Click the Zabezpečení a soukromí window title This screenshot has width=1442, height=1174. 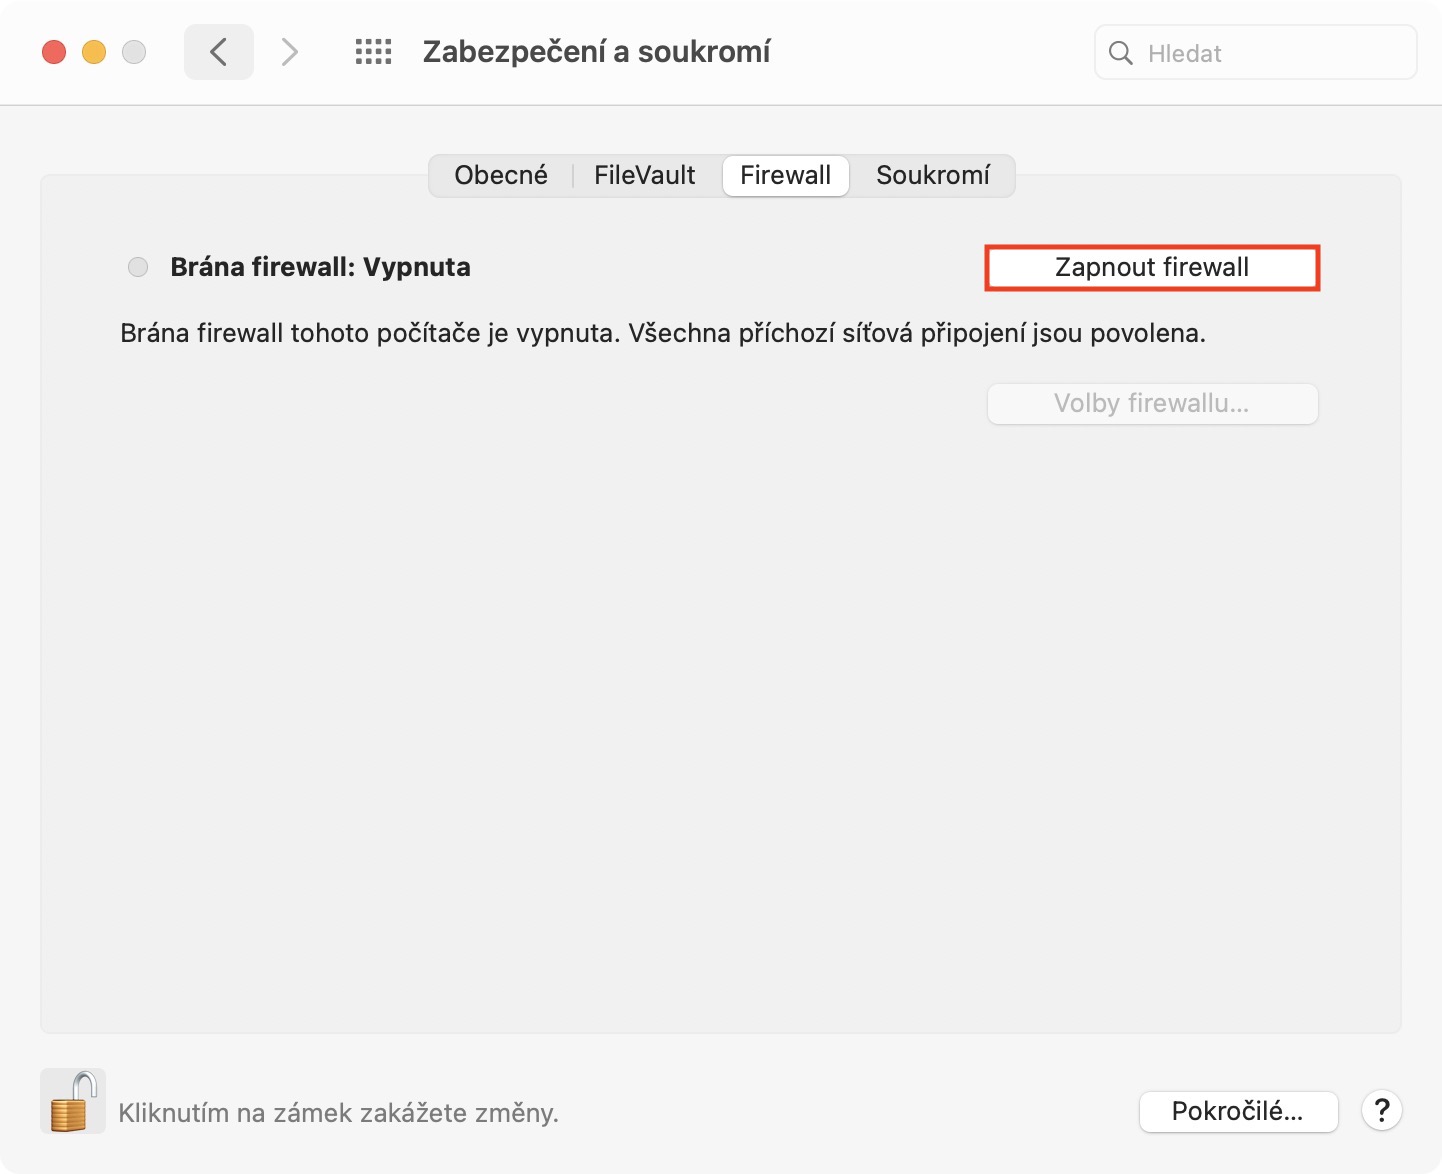pos(596,52)
